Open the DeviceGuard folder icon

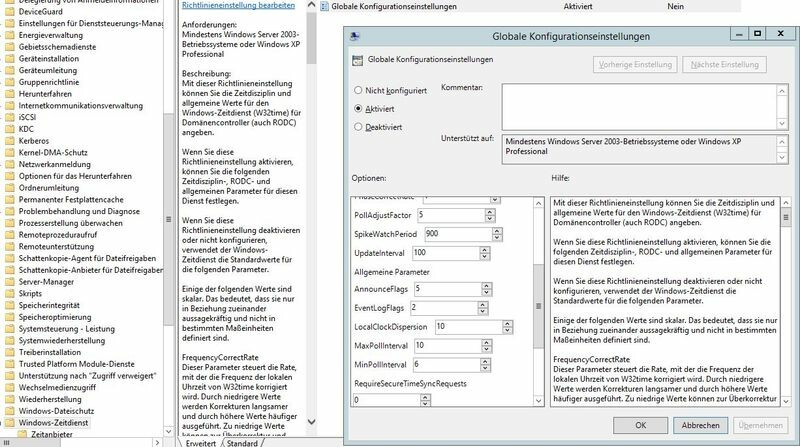coord(9,11)
